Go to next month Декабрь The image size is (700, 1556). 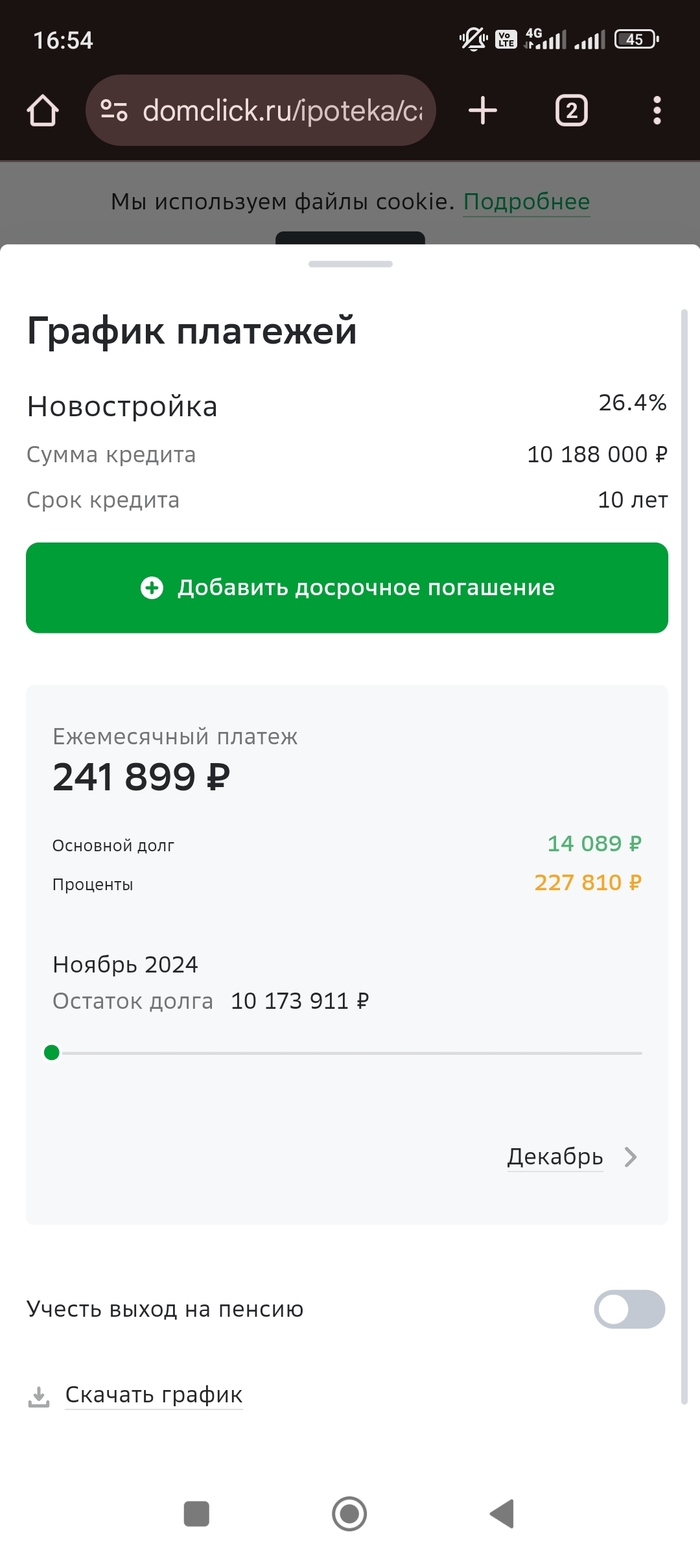(554, 1157)
